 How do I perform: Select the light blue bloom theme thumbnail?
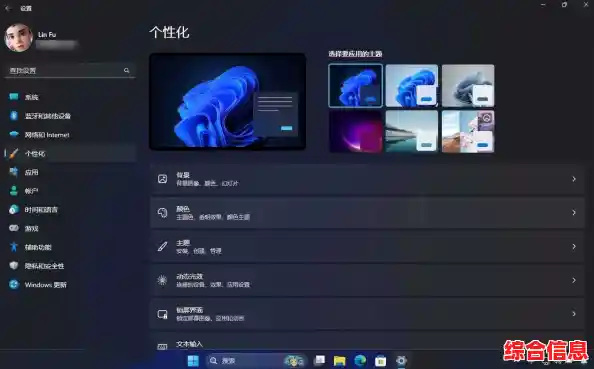click(x=412, y=86)
